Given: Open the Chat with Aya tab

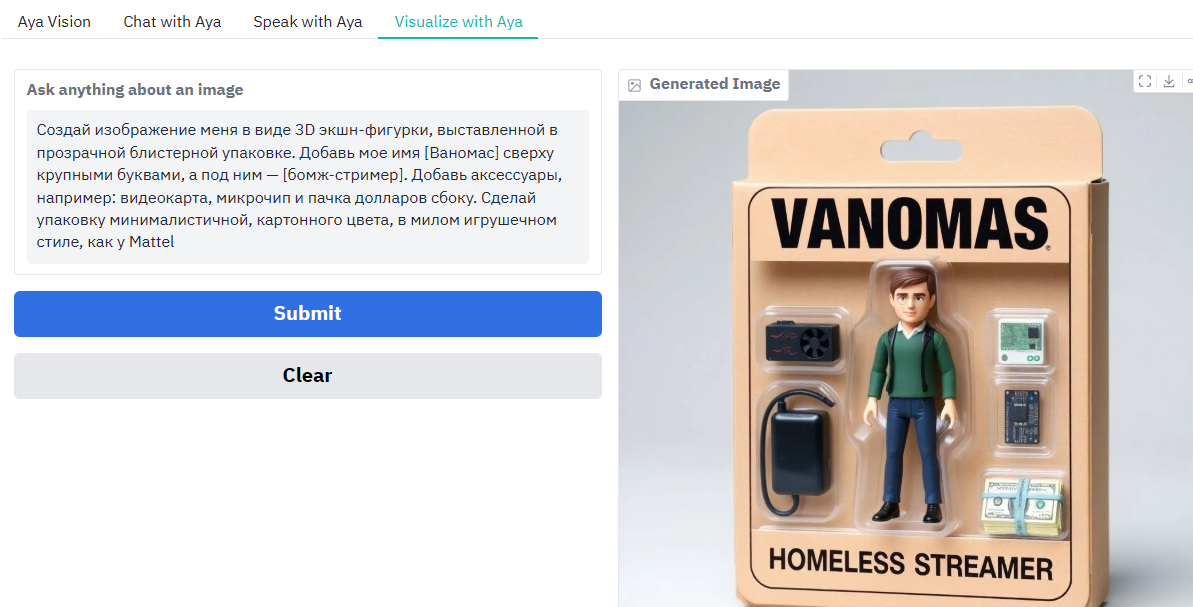Looking at the screenshot, I should [x=172, y=21].
